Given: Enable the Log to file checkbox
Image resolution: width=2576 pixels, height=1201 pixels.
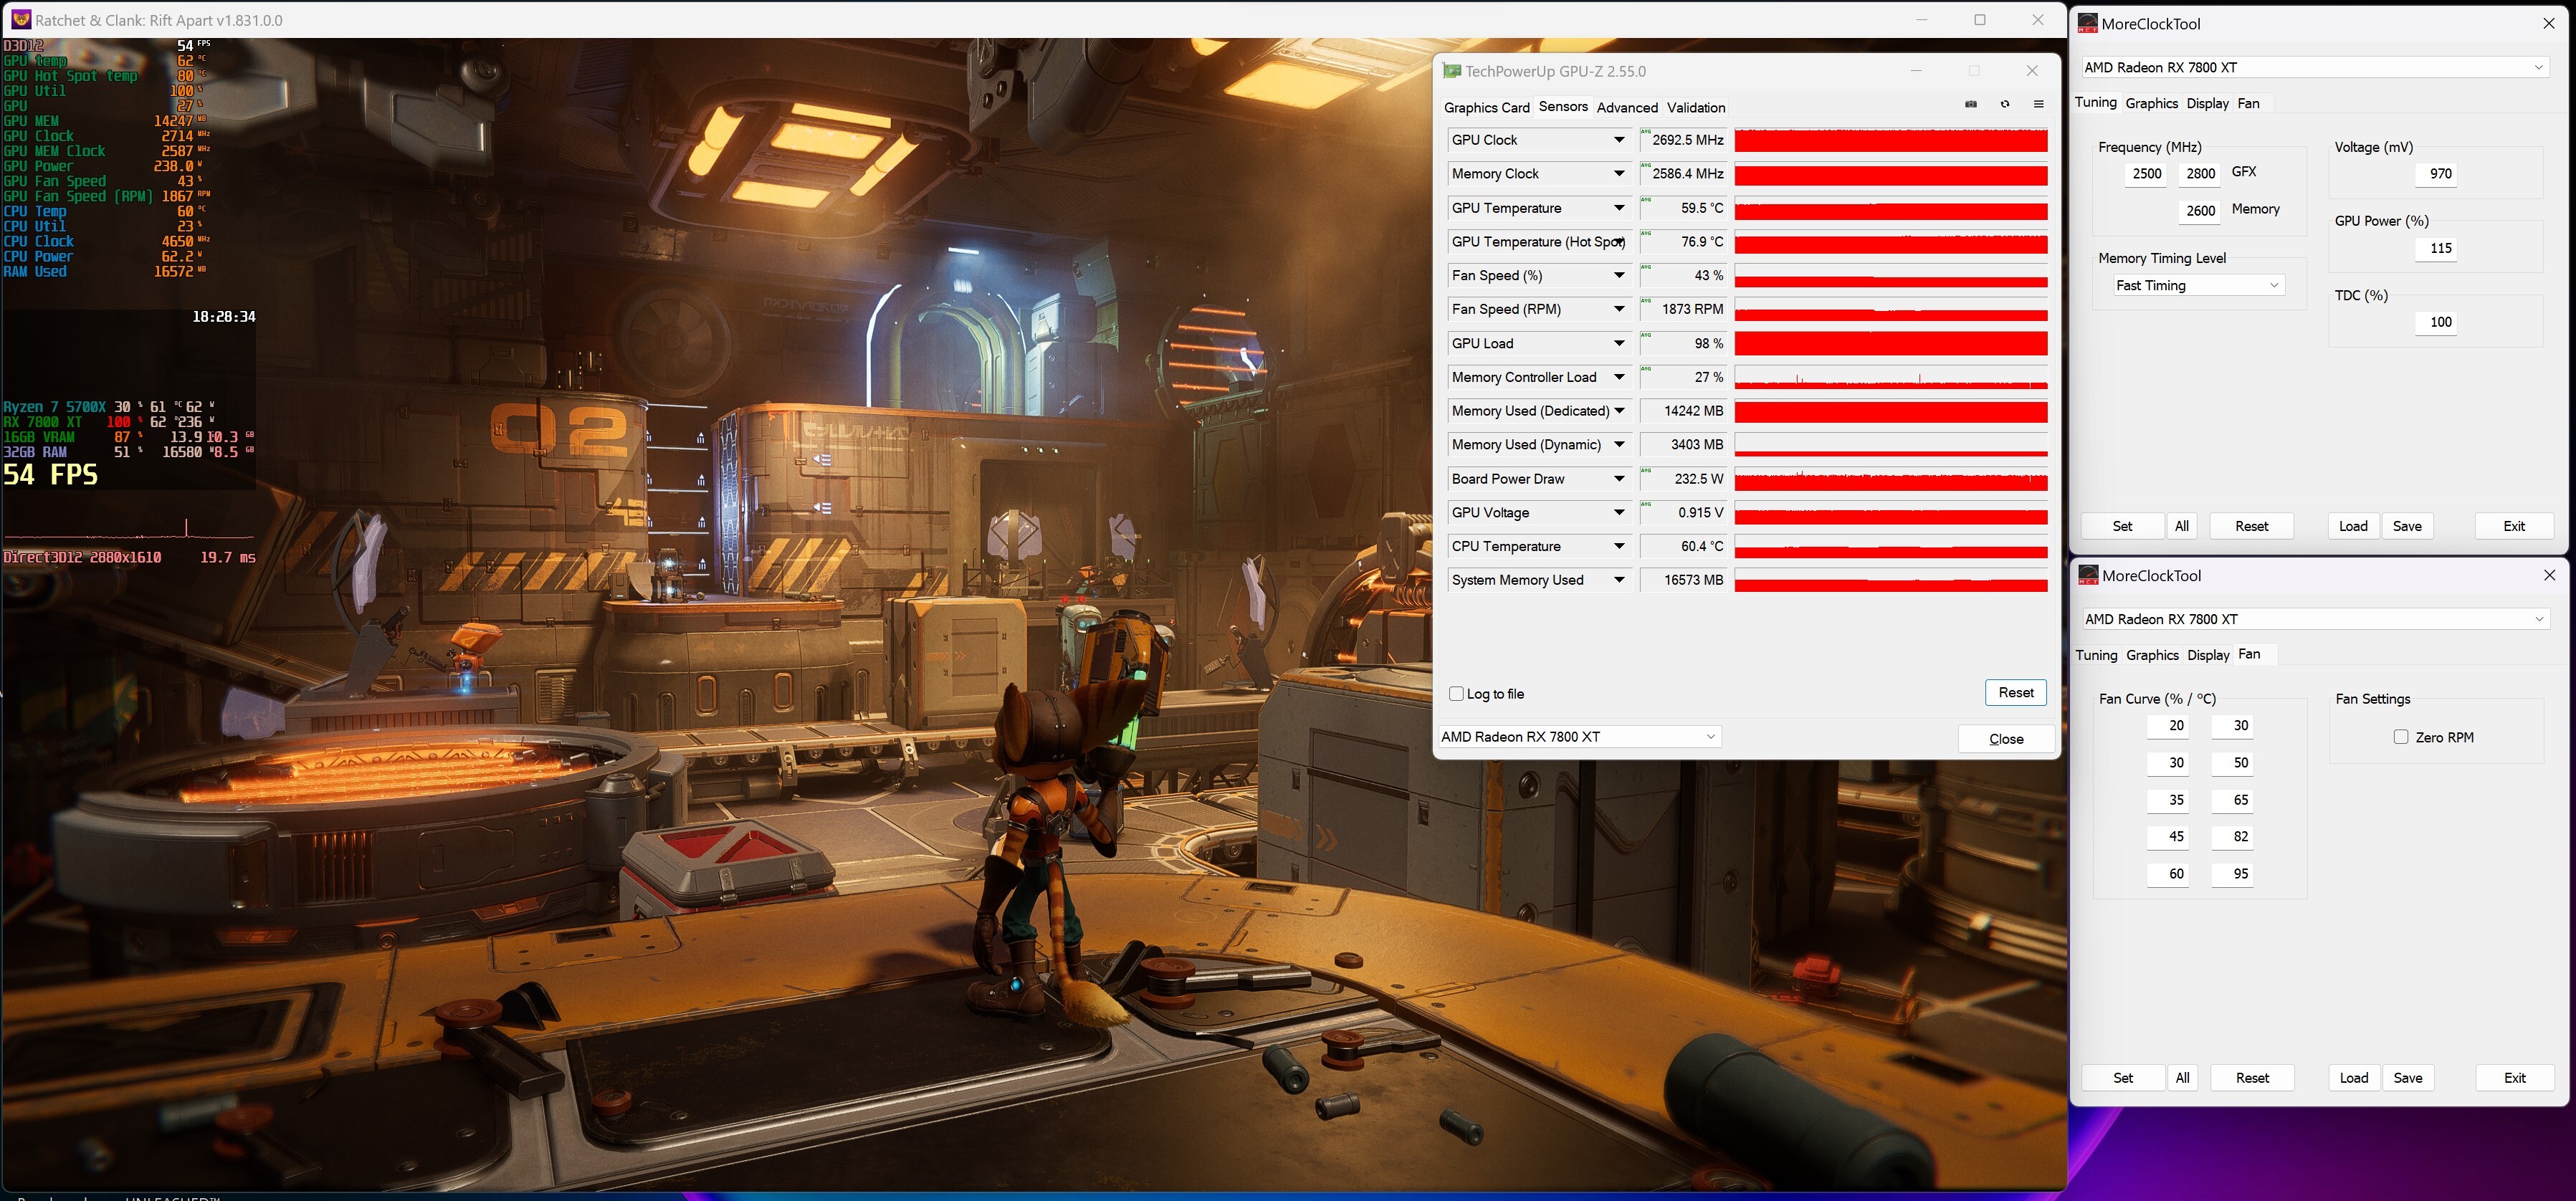Looking at the screenshot, I should (1456, 694).
